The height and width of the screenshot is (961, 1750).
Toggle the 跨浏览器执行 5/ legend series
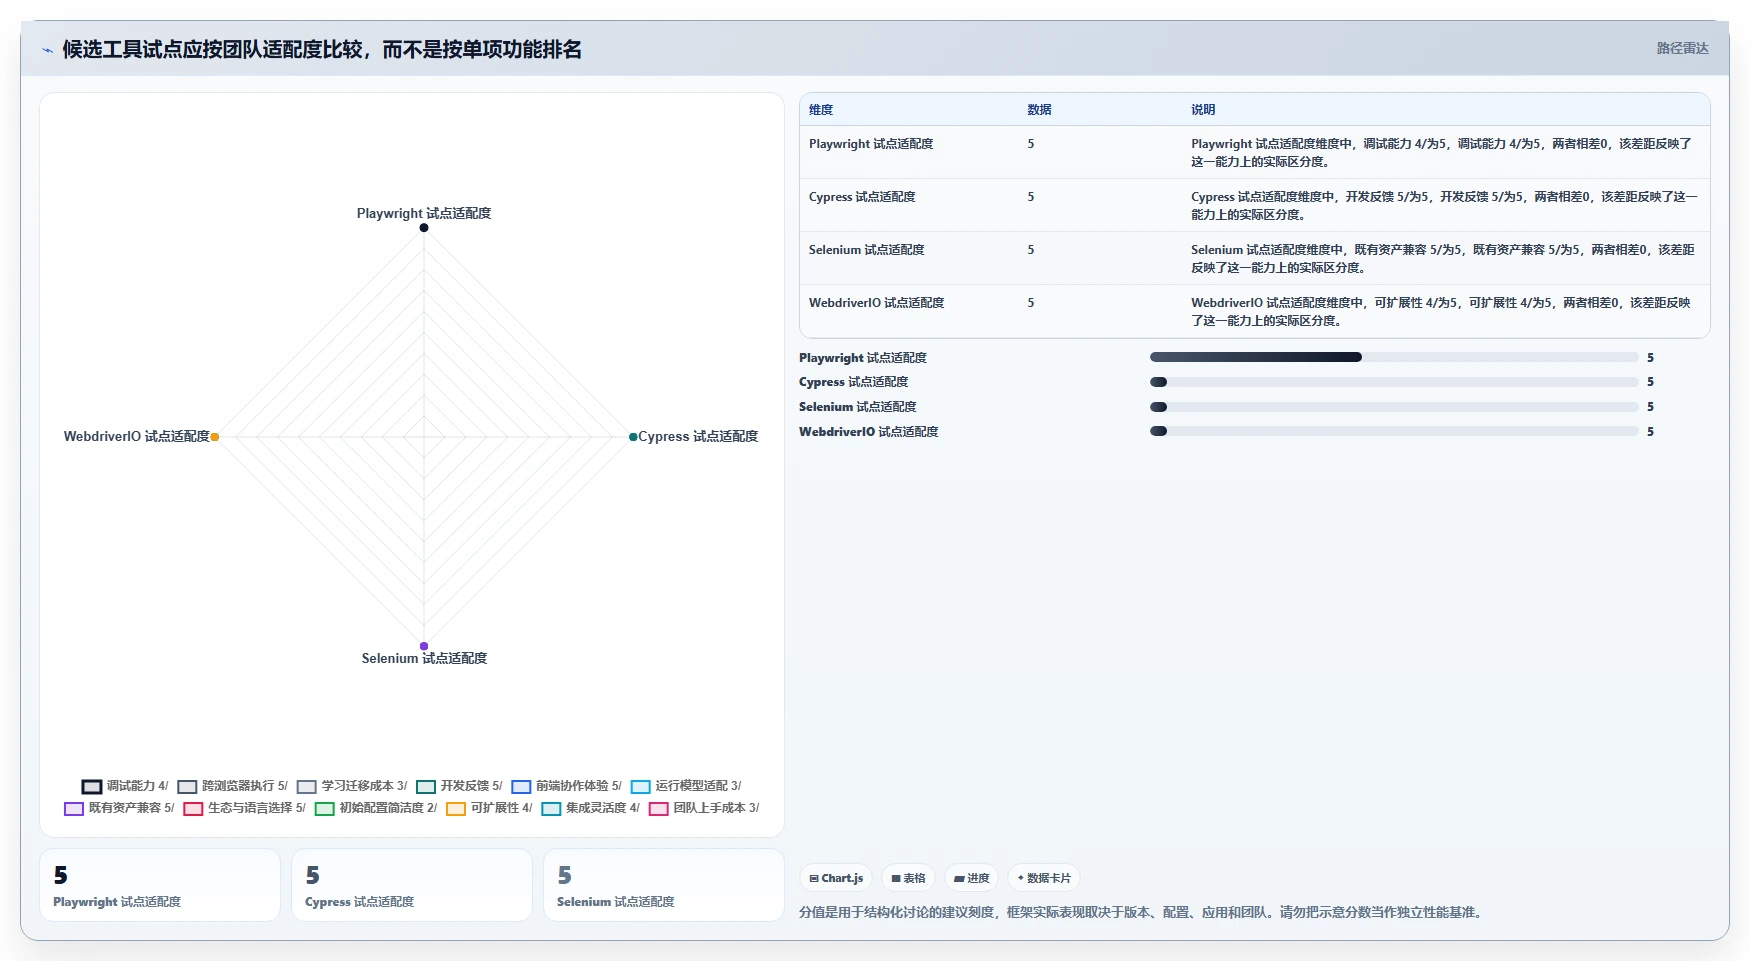click(x=232, y=786)
